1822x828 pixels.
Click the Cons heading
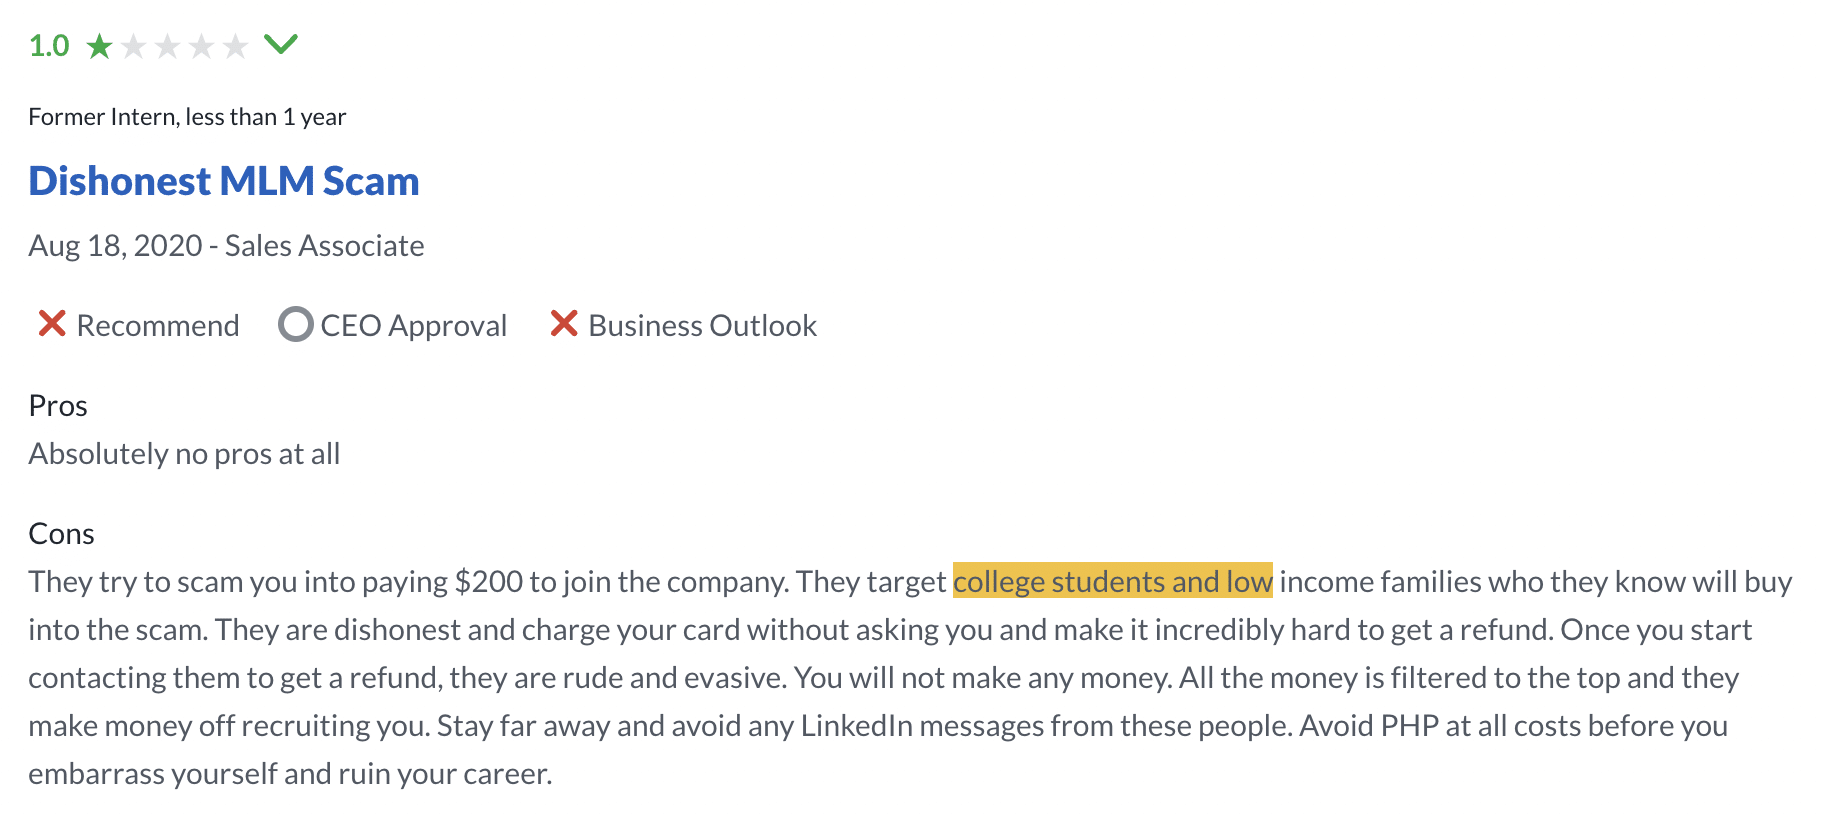tap(61, 534)
